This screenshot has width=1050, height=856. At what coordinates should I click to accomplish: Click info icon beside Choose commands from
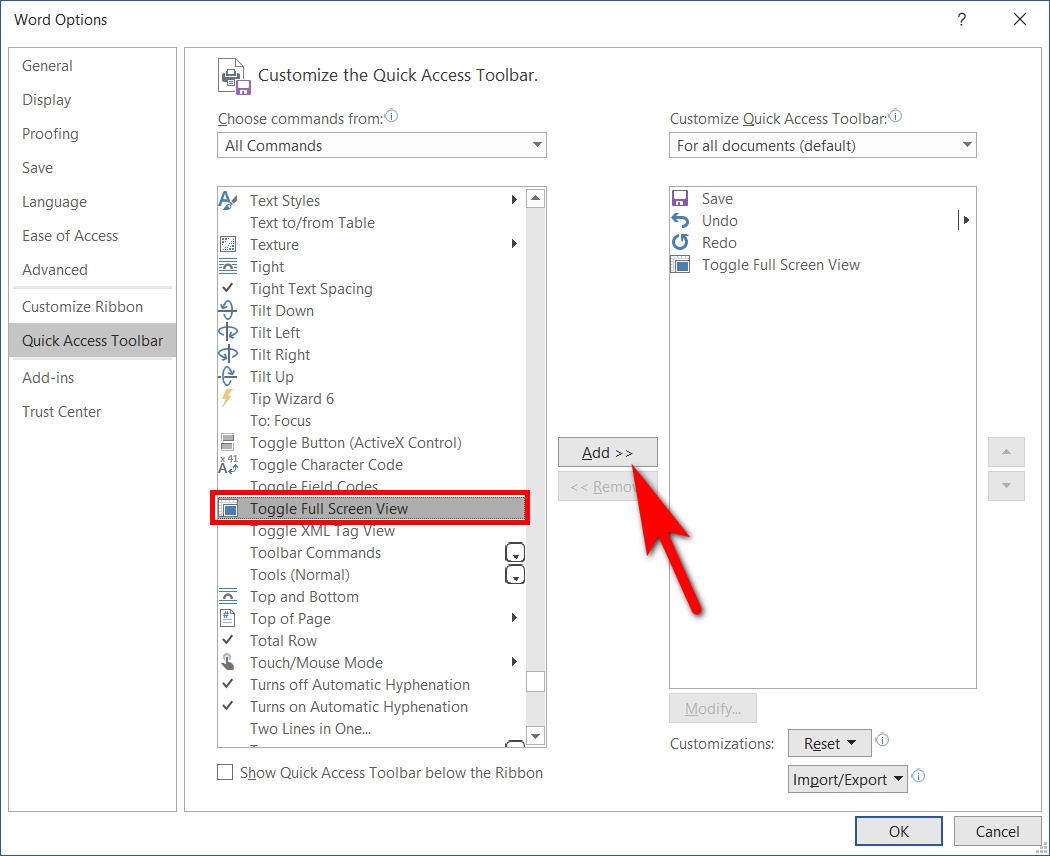click(x=392, y=116)
